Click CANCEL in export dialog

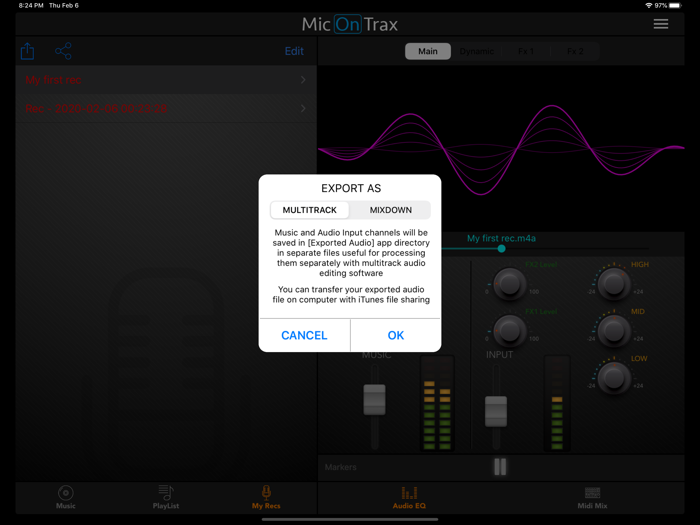(304, 335)
